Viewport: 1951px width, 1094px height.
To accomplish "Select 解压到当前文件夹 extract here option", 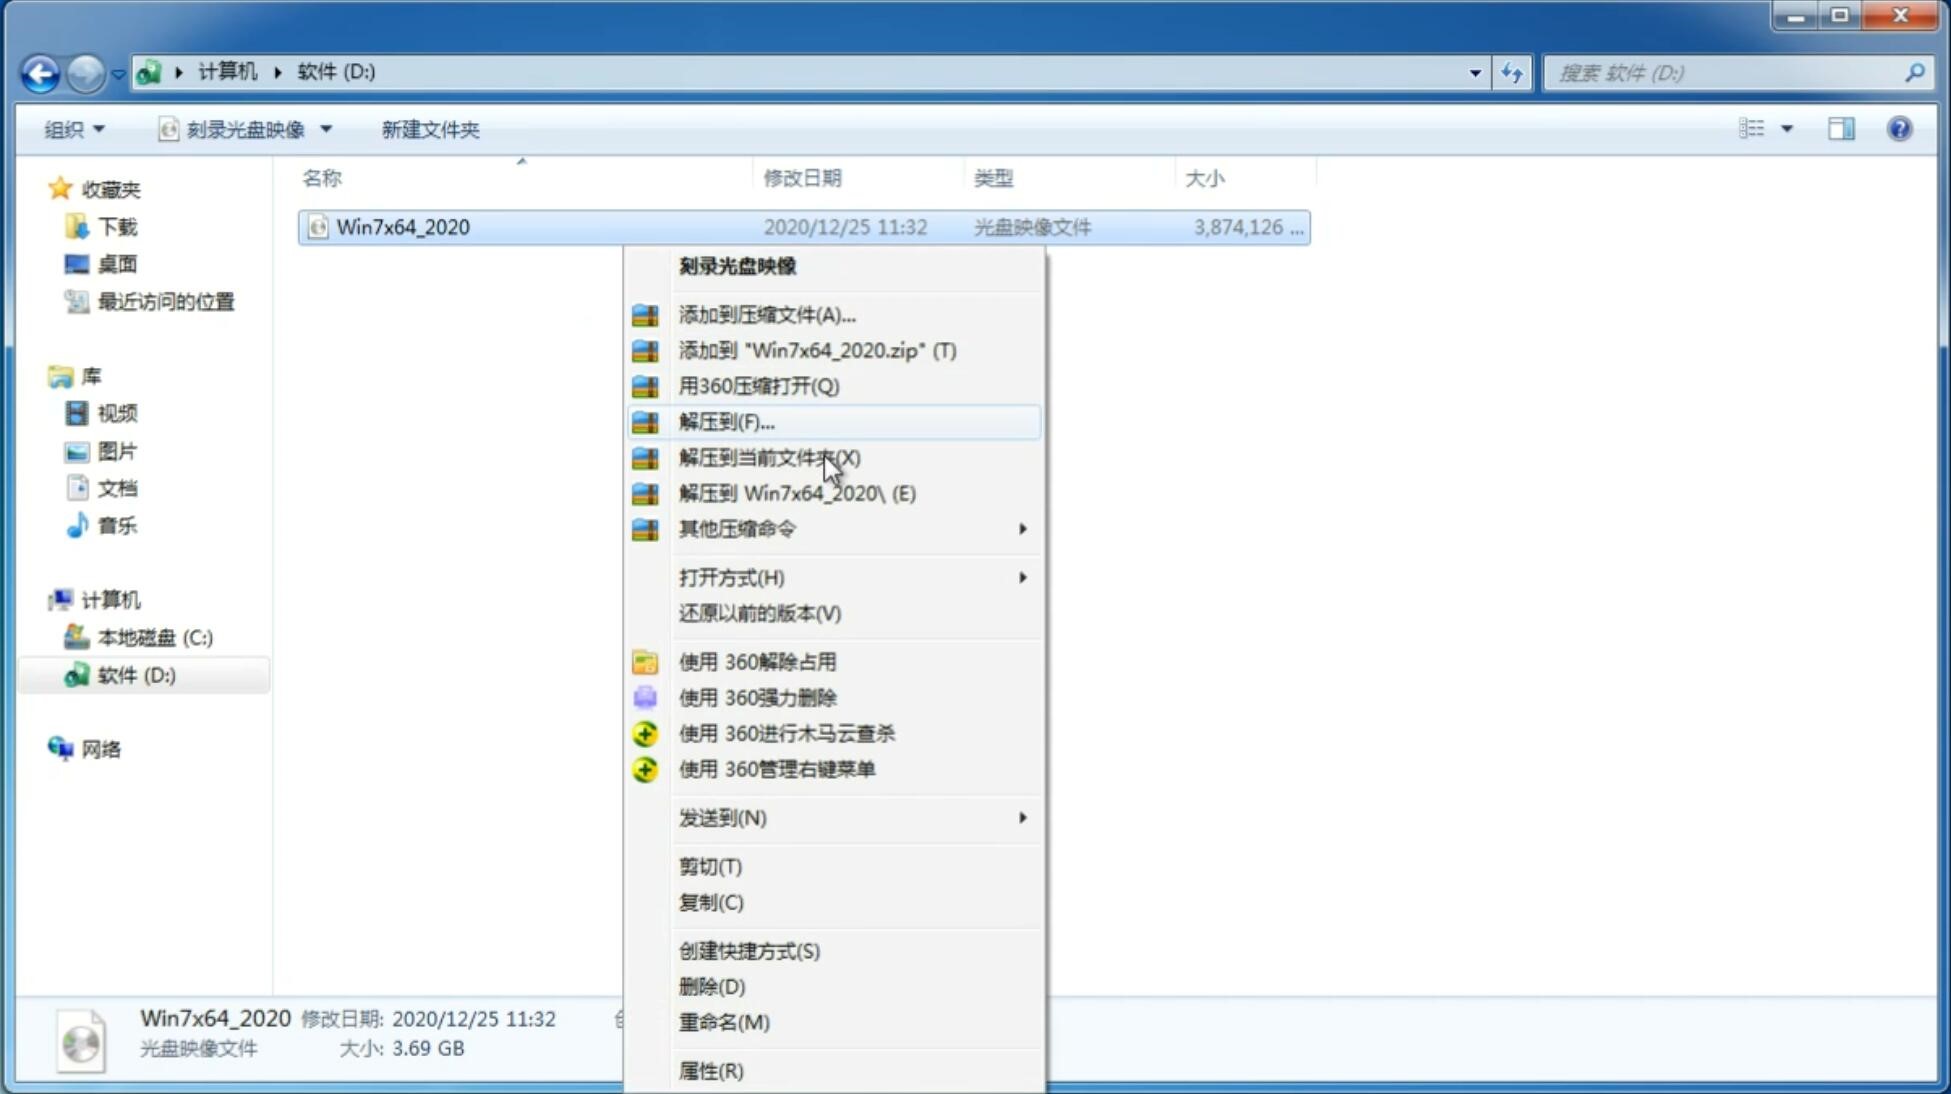I will (x=769, y=457).
